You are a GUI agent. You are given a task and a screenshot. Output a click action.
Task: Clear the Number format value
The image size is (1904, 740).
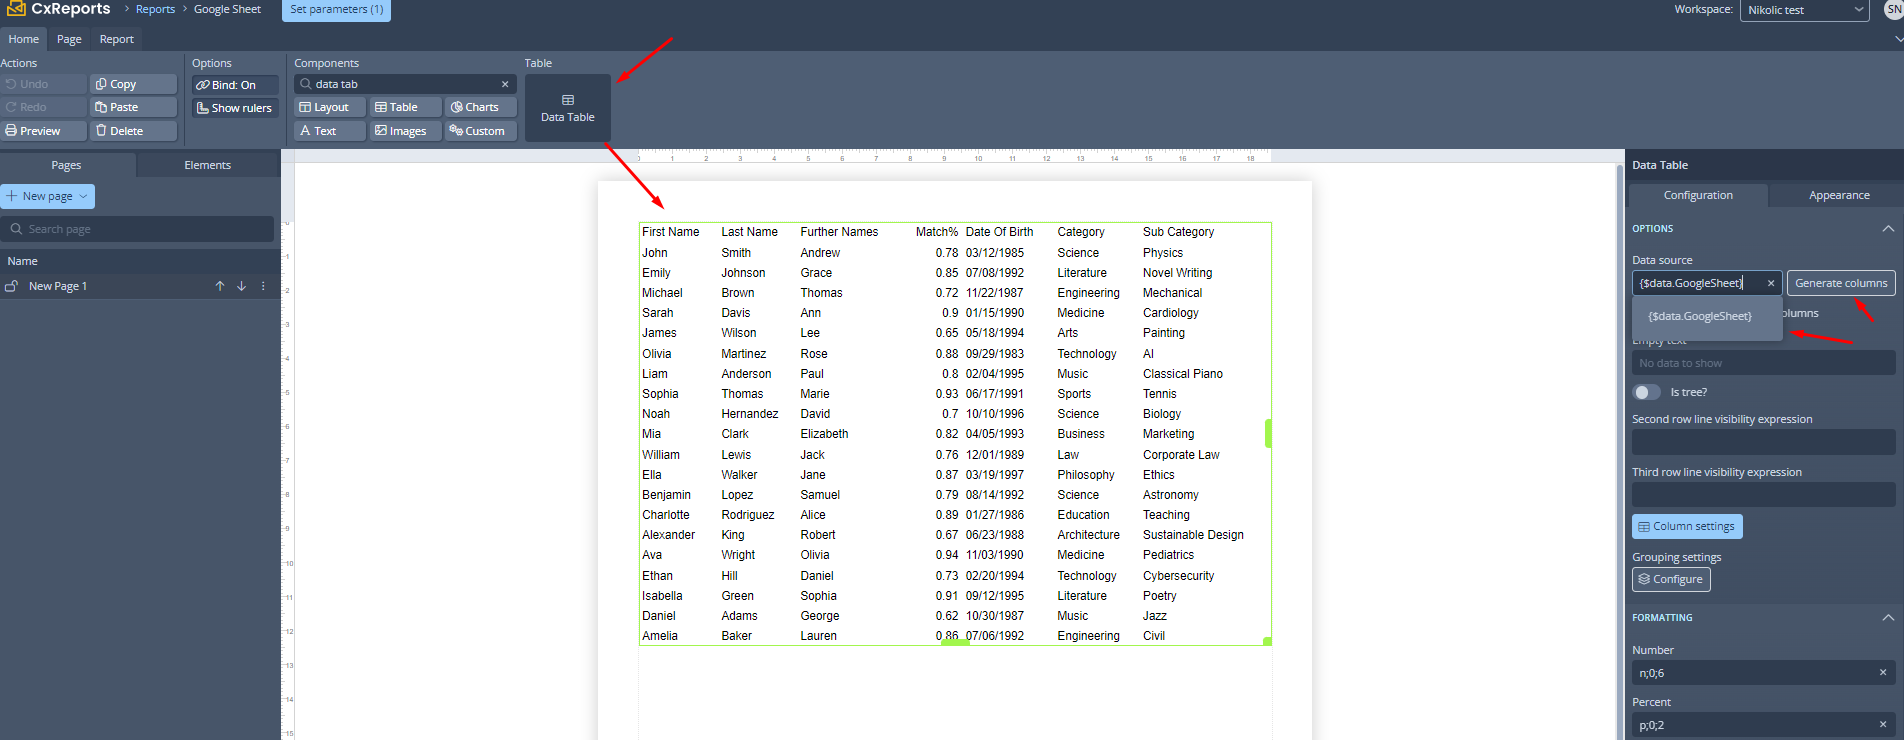tap(1883, 673)
